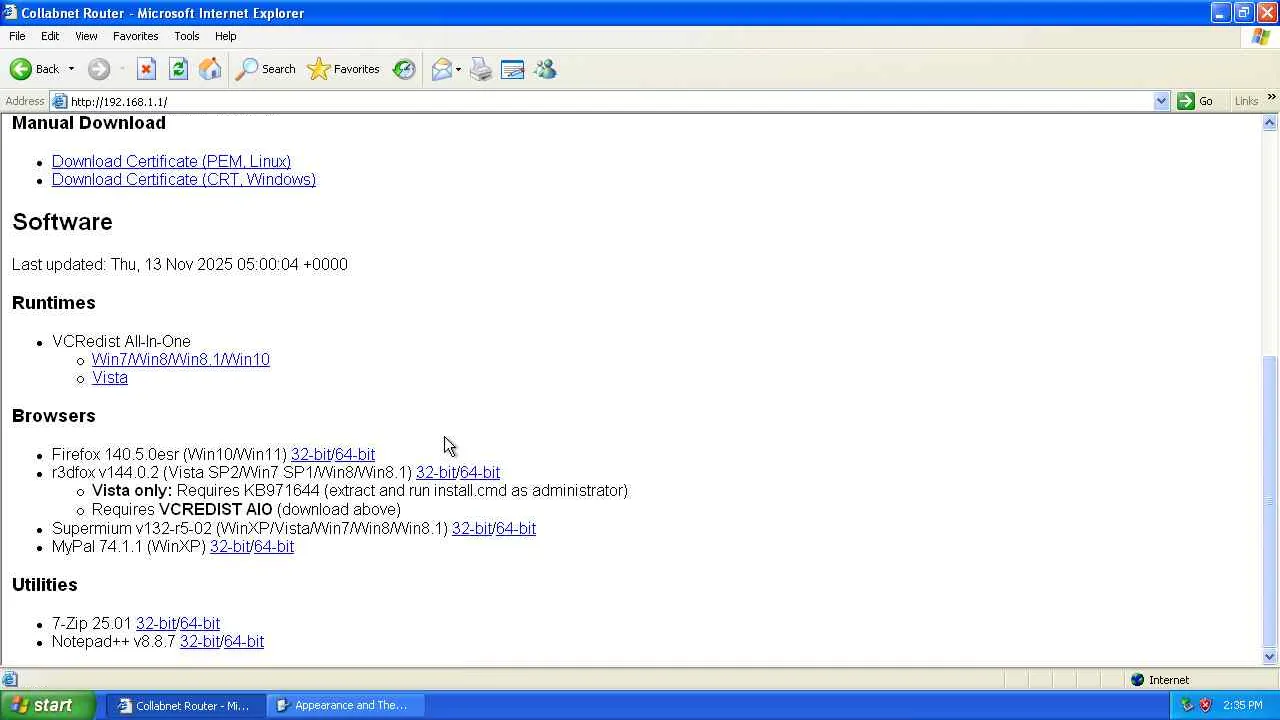The width and height of the screenshot is (1280, 720).
Task: Open the Favorites menu
Action: pyautogui.click(x=135, y=36)
